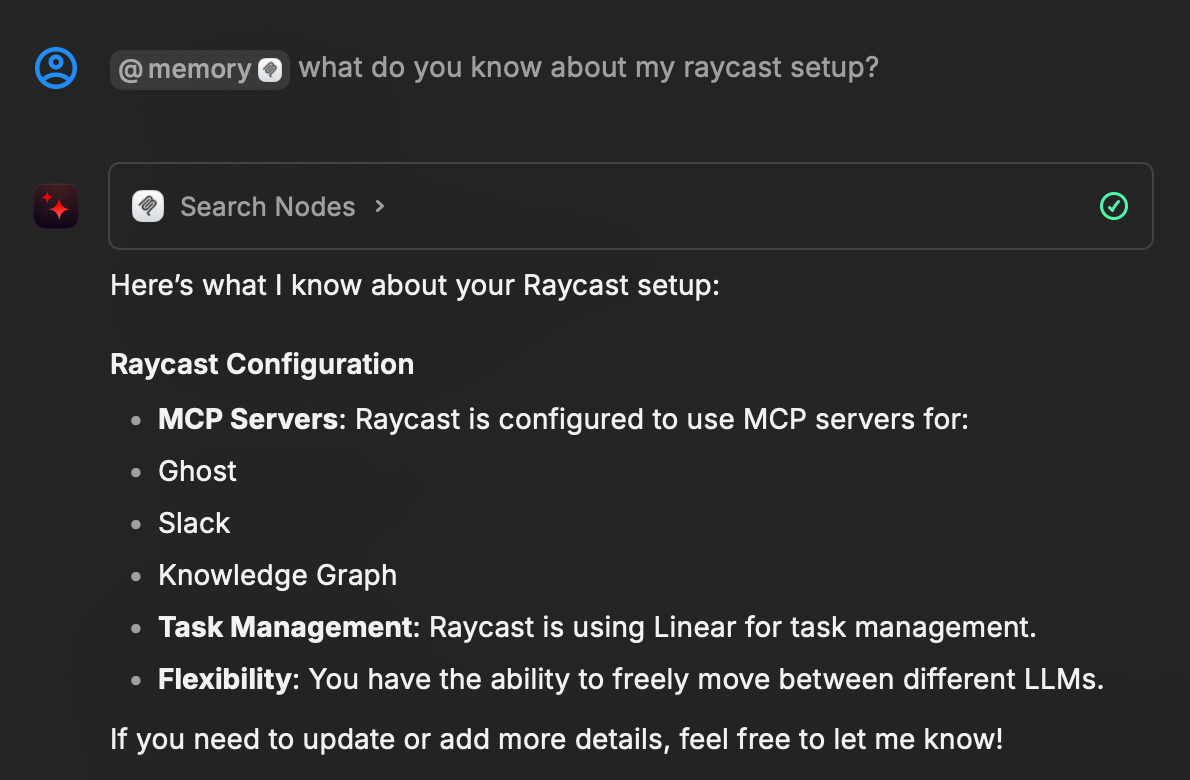Click the closing line "If you need to update or add more details"
Image resolution: width=1190 pixels, height=780 pixels.
(556, 739)
